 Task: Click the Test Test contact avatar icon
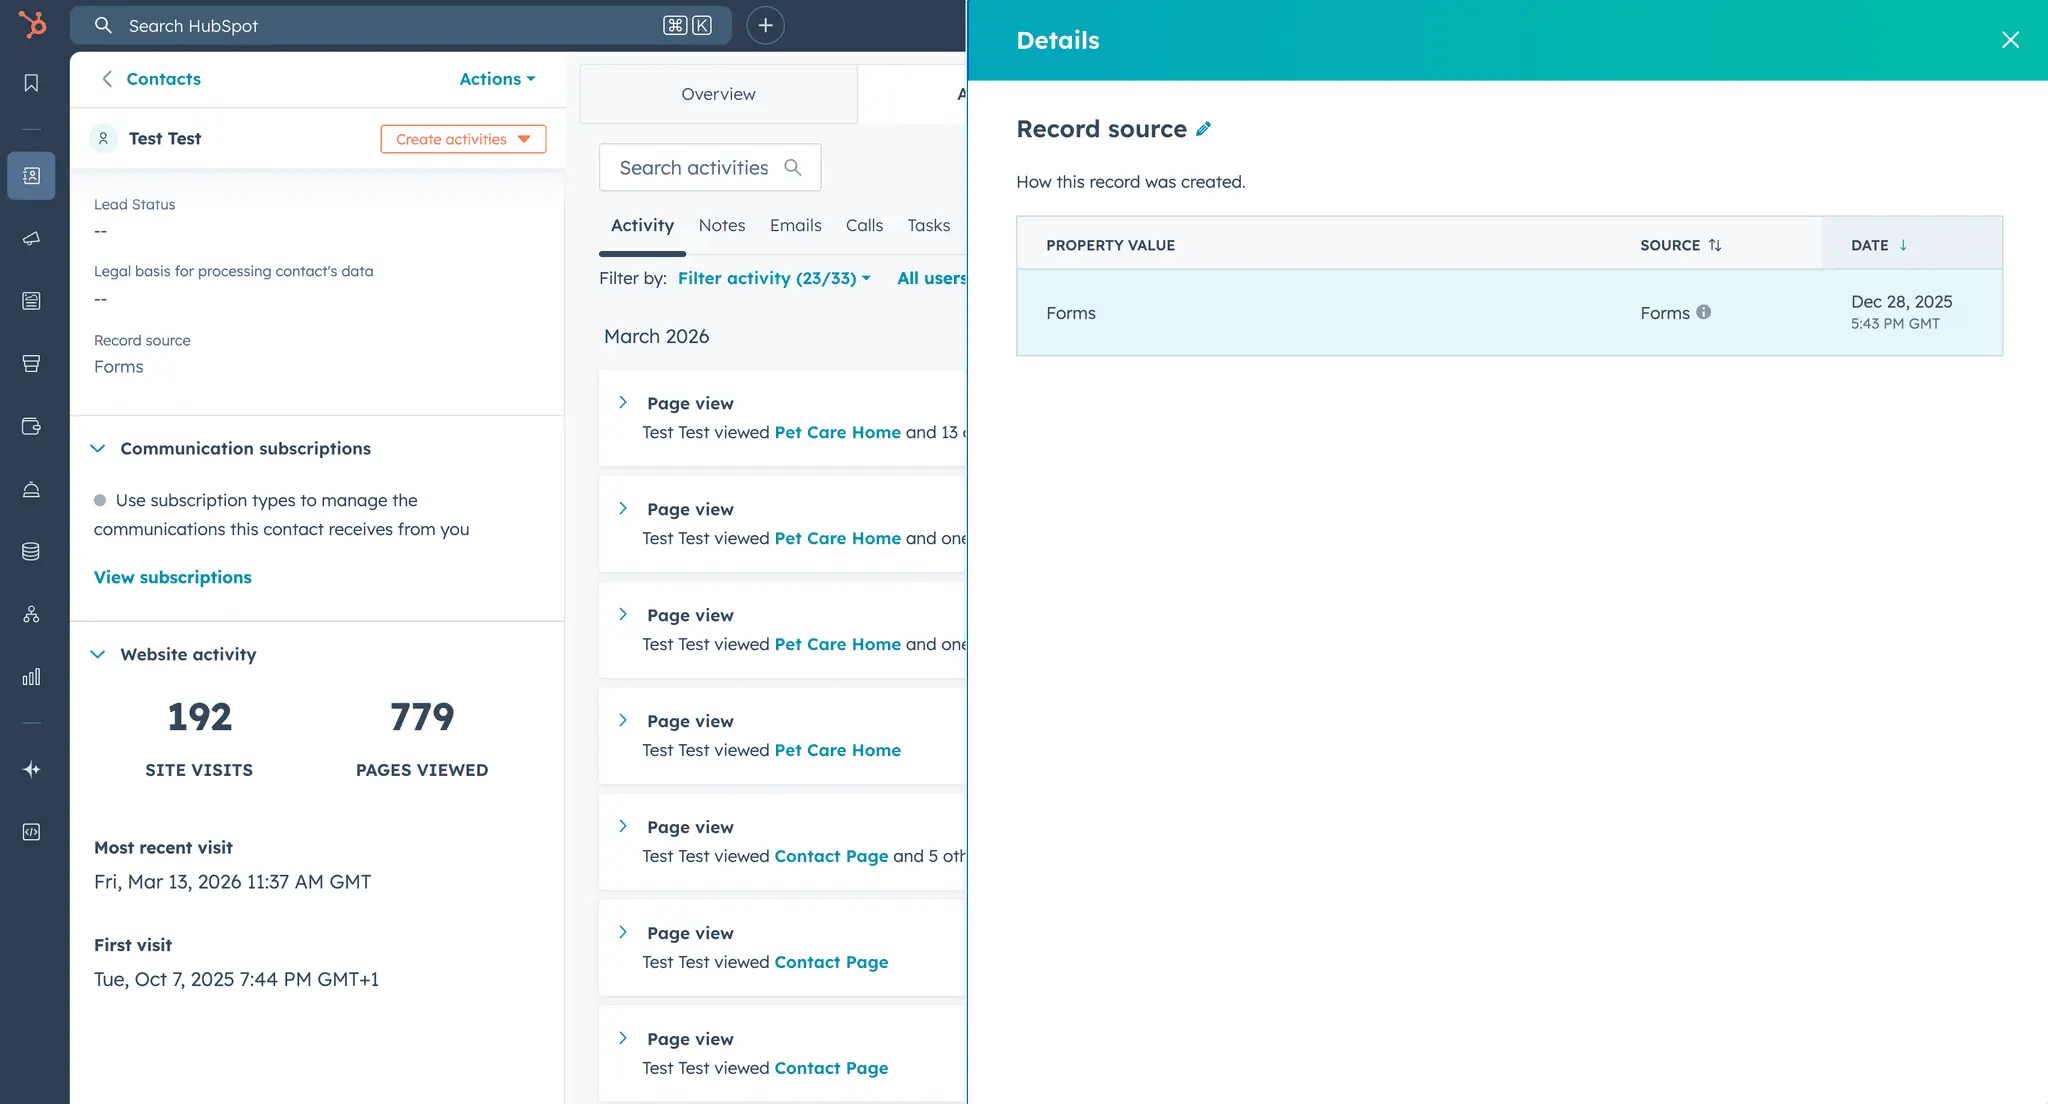pyautogui.click(x=103, y=138)
